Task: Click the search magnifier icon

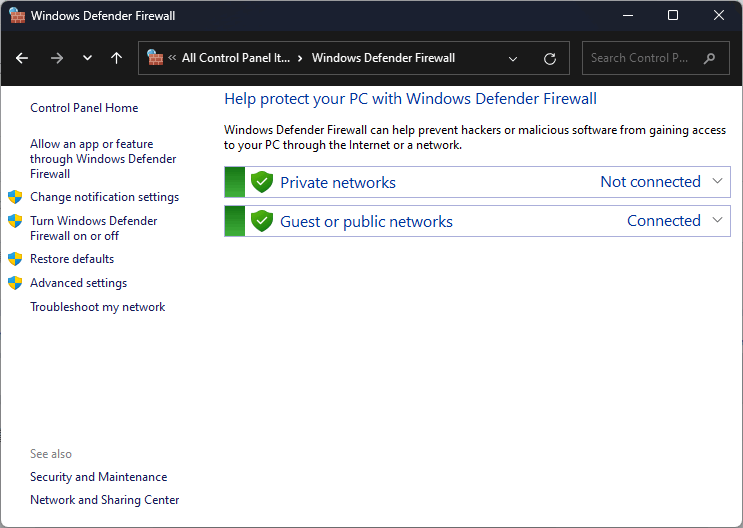Action: [709, 58]
